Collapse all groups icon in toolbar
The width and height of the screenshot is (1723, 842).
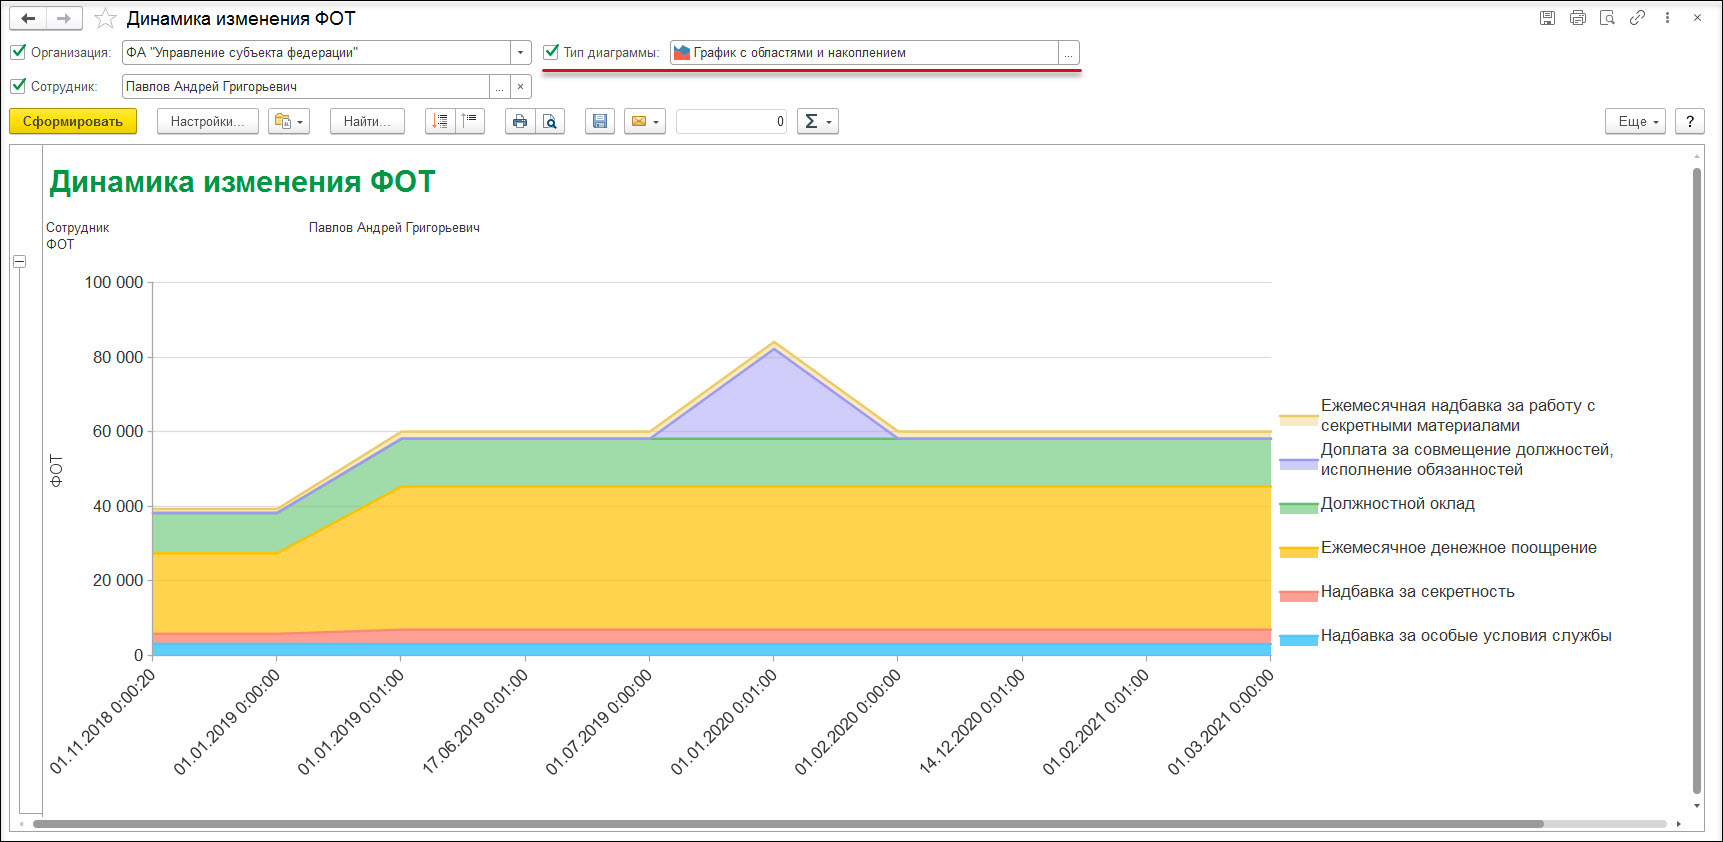coord(470,121)
